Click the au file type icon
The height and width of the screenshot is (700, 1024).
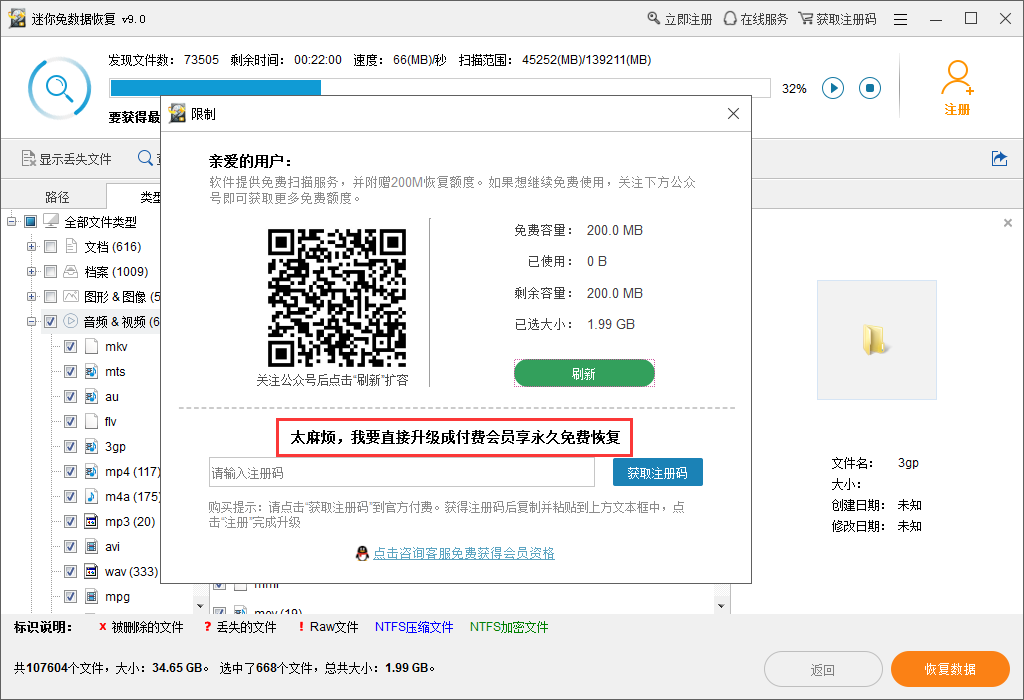(91, 396)
